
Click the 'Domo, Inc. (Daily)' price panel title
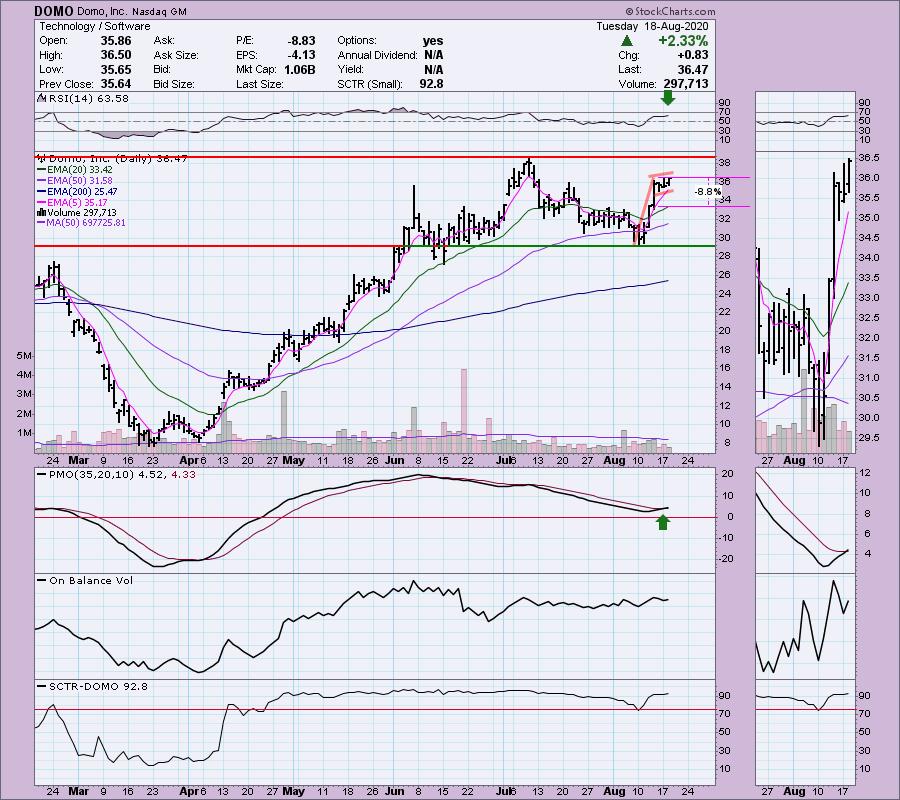click(x=98, y=158)
